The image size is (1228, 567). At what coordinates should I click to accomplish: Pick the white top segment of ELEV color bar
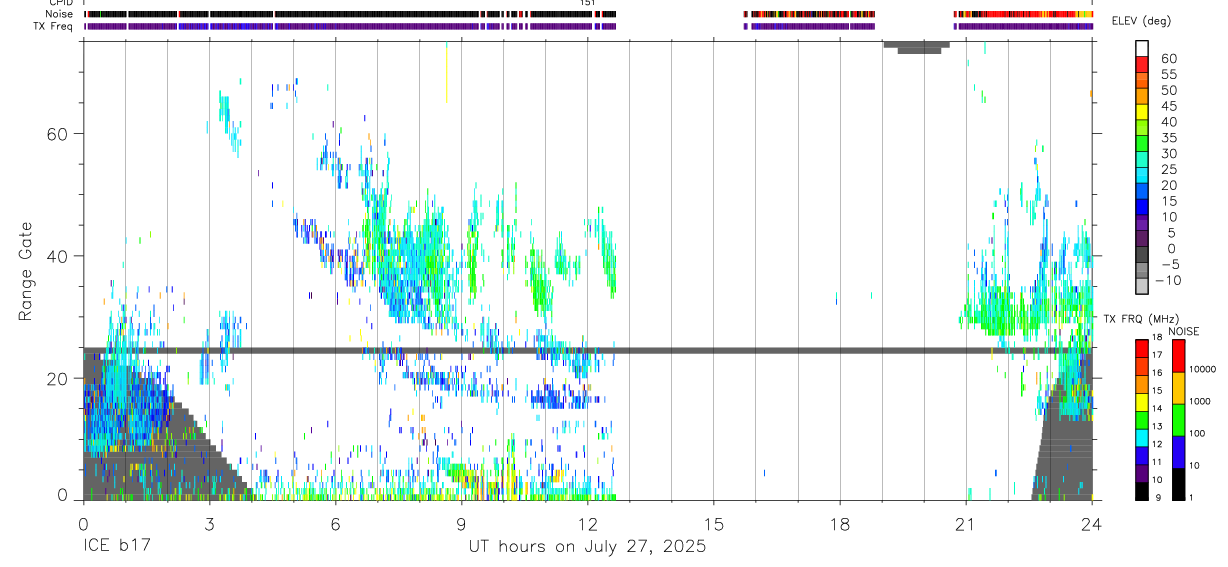point(1142,49)
